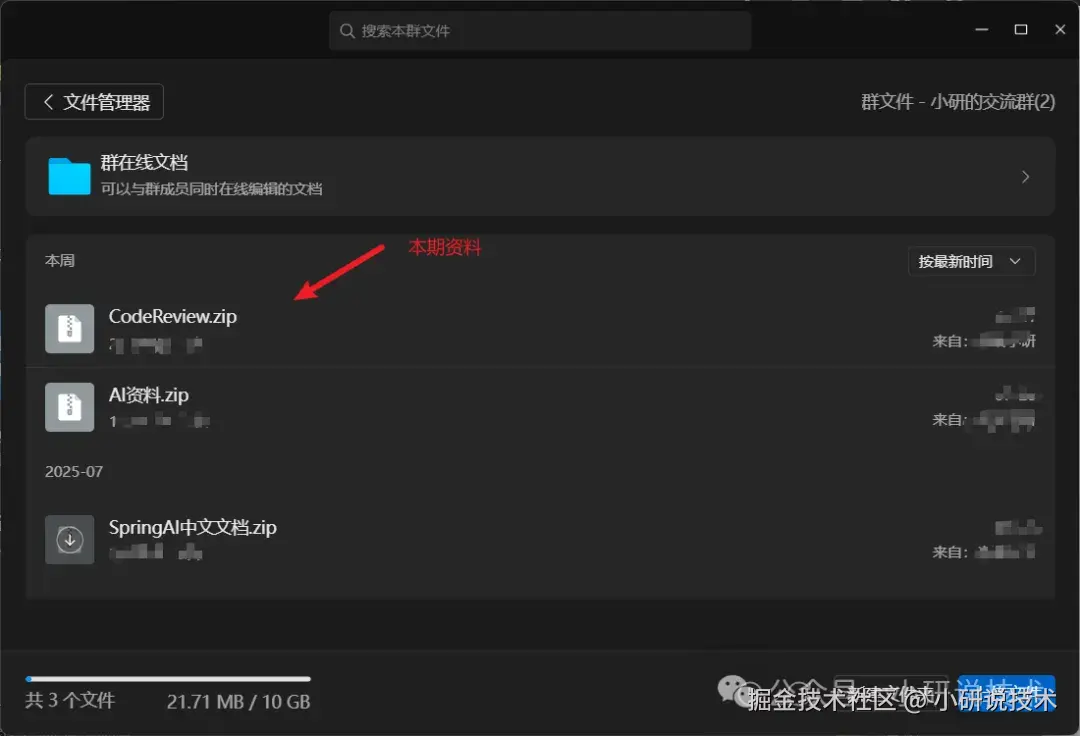Click the blue upload button at bottom right

(x=1006, y=693)
